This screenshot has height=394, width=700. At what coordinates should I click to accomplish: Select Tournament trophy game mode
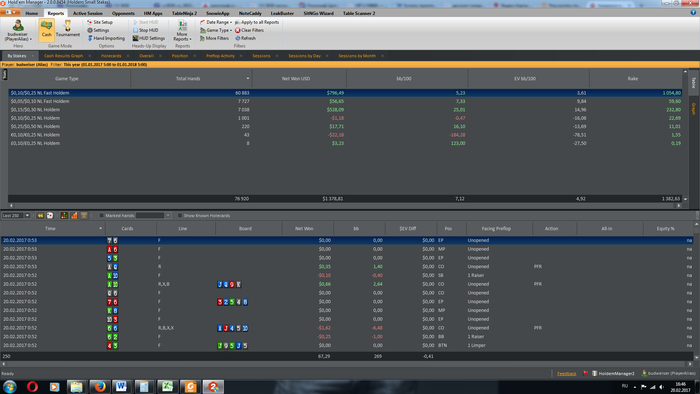click(x=67, y=29)
